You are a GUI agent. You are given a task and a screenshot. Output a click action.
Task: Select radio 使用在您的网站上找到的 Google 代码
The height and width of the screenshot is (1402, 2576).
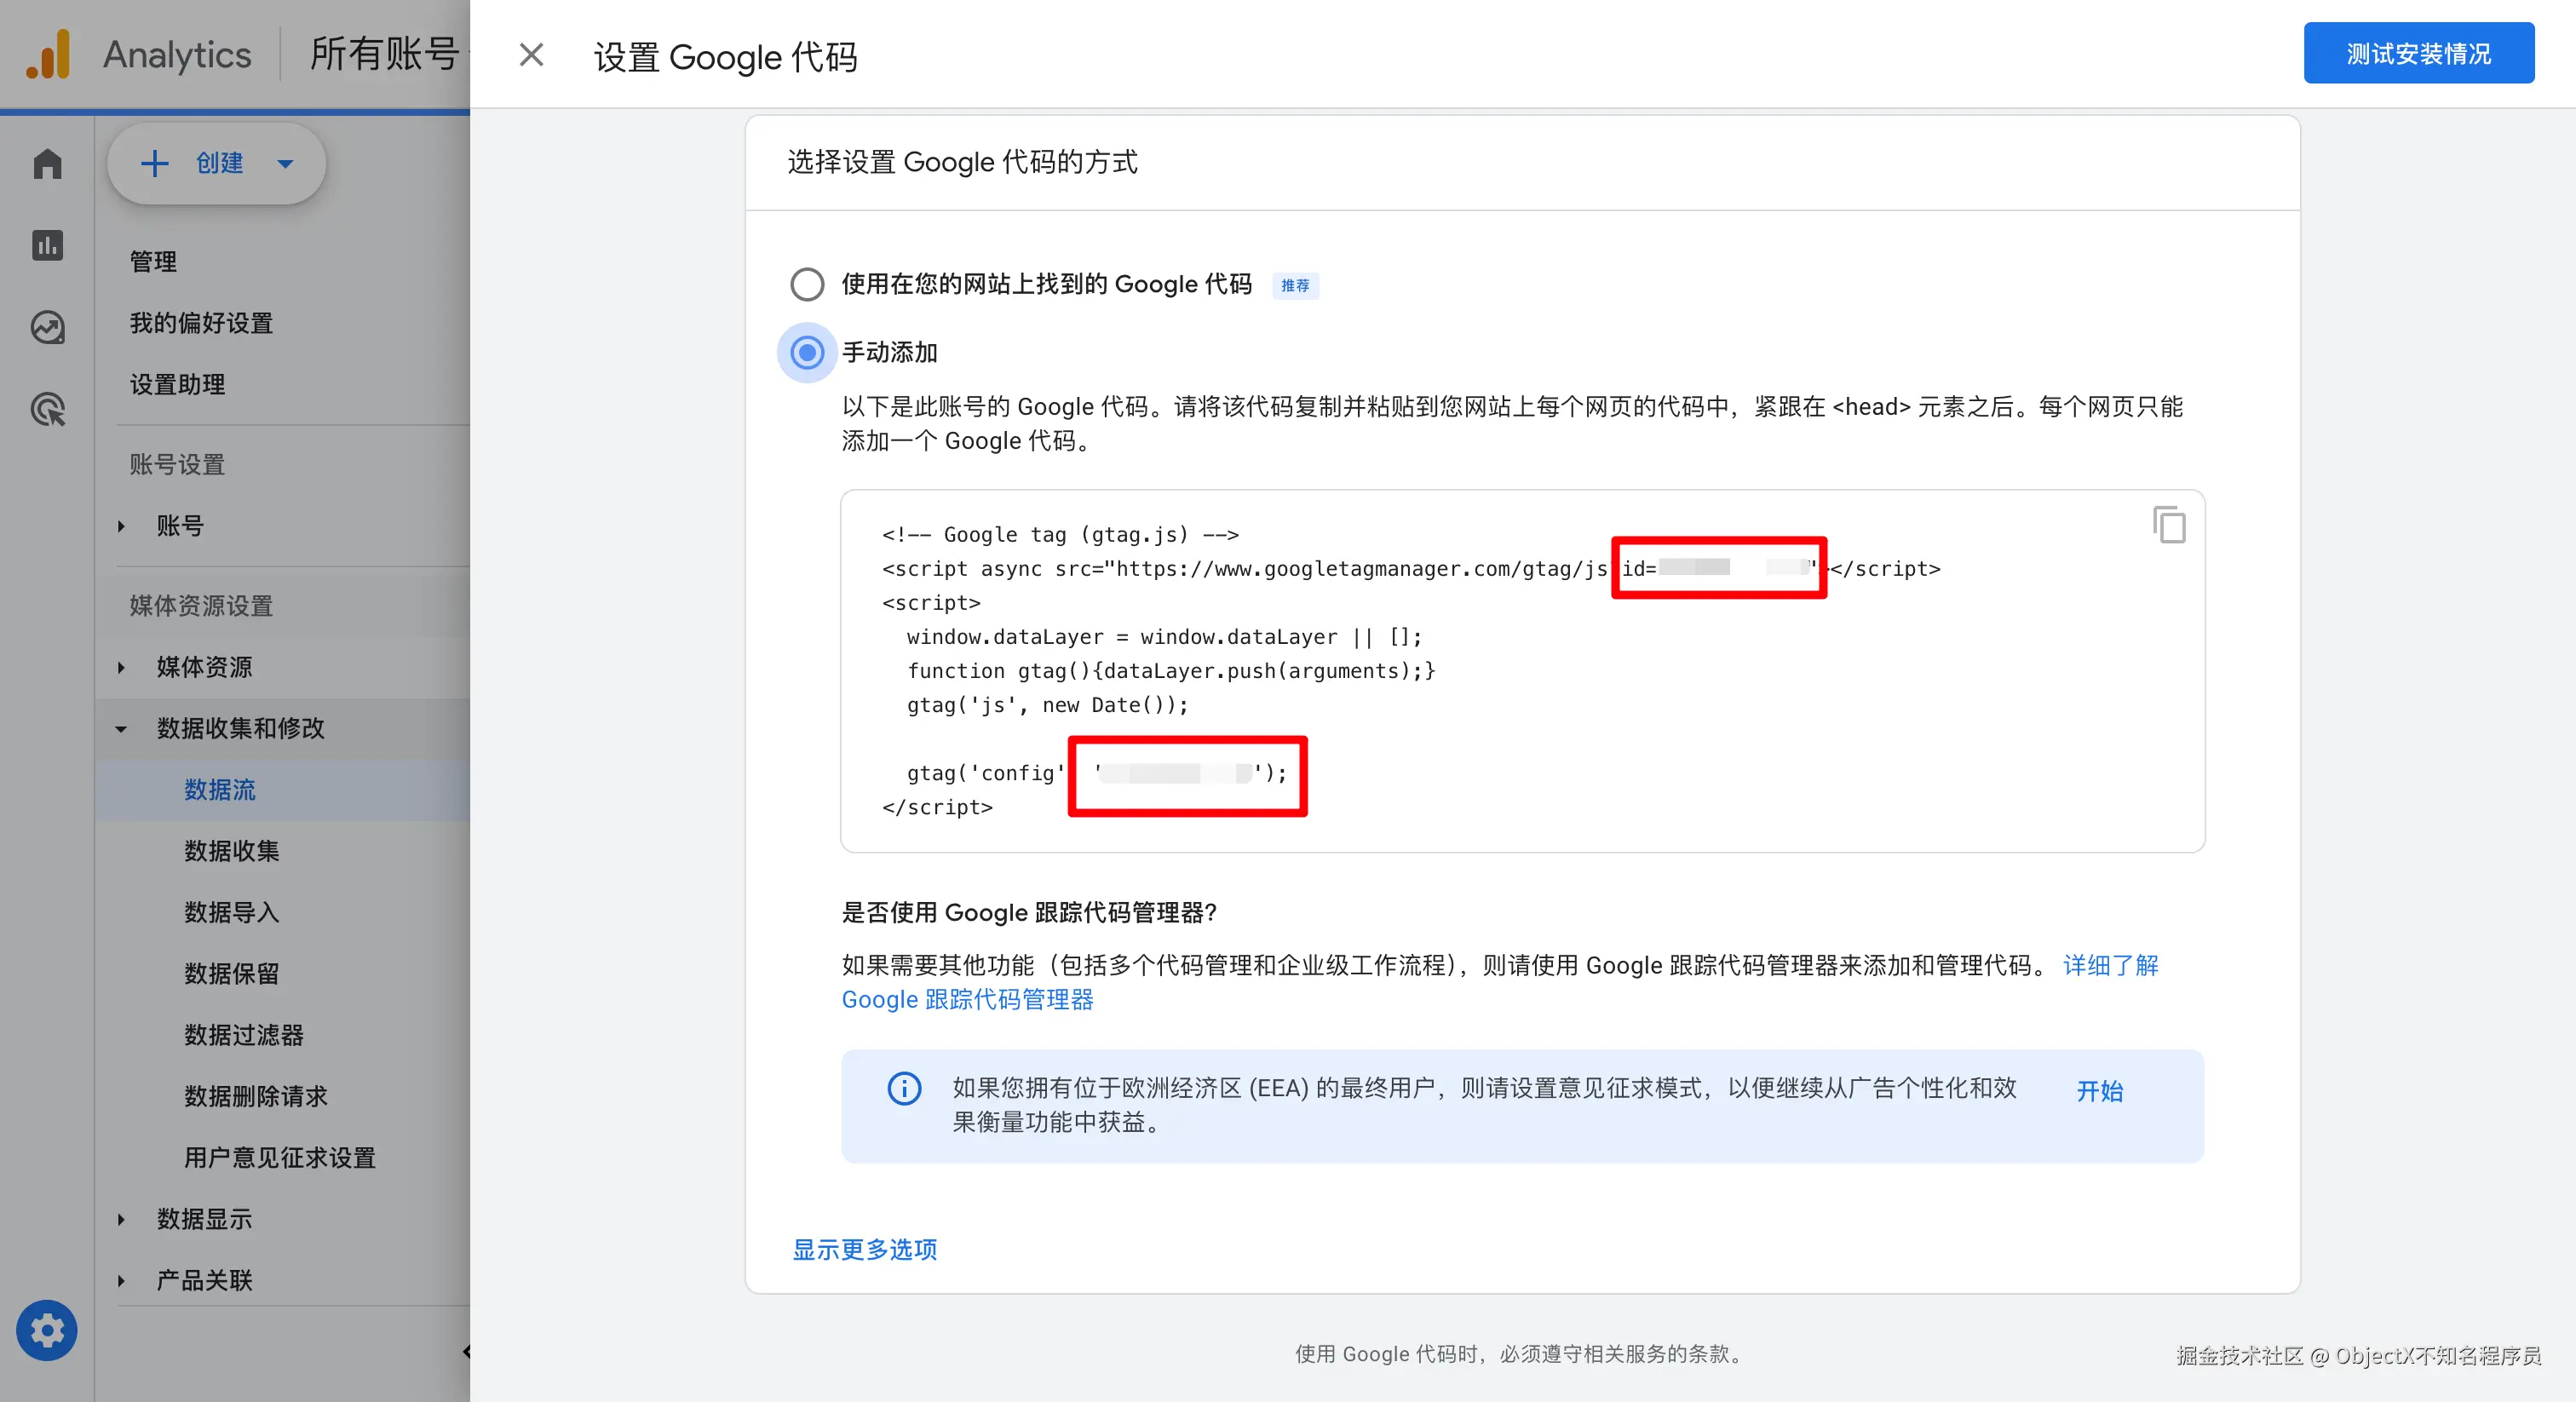(x=807, y=284)
